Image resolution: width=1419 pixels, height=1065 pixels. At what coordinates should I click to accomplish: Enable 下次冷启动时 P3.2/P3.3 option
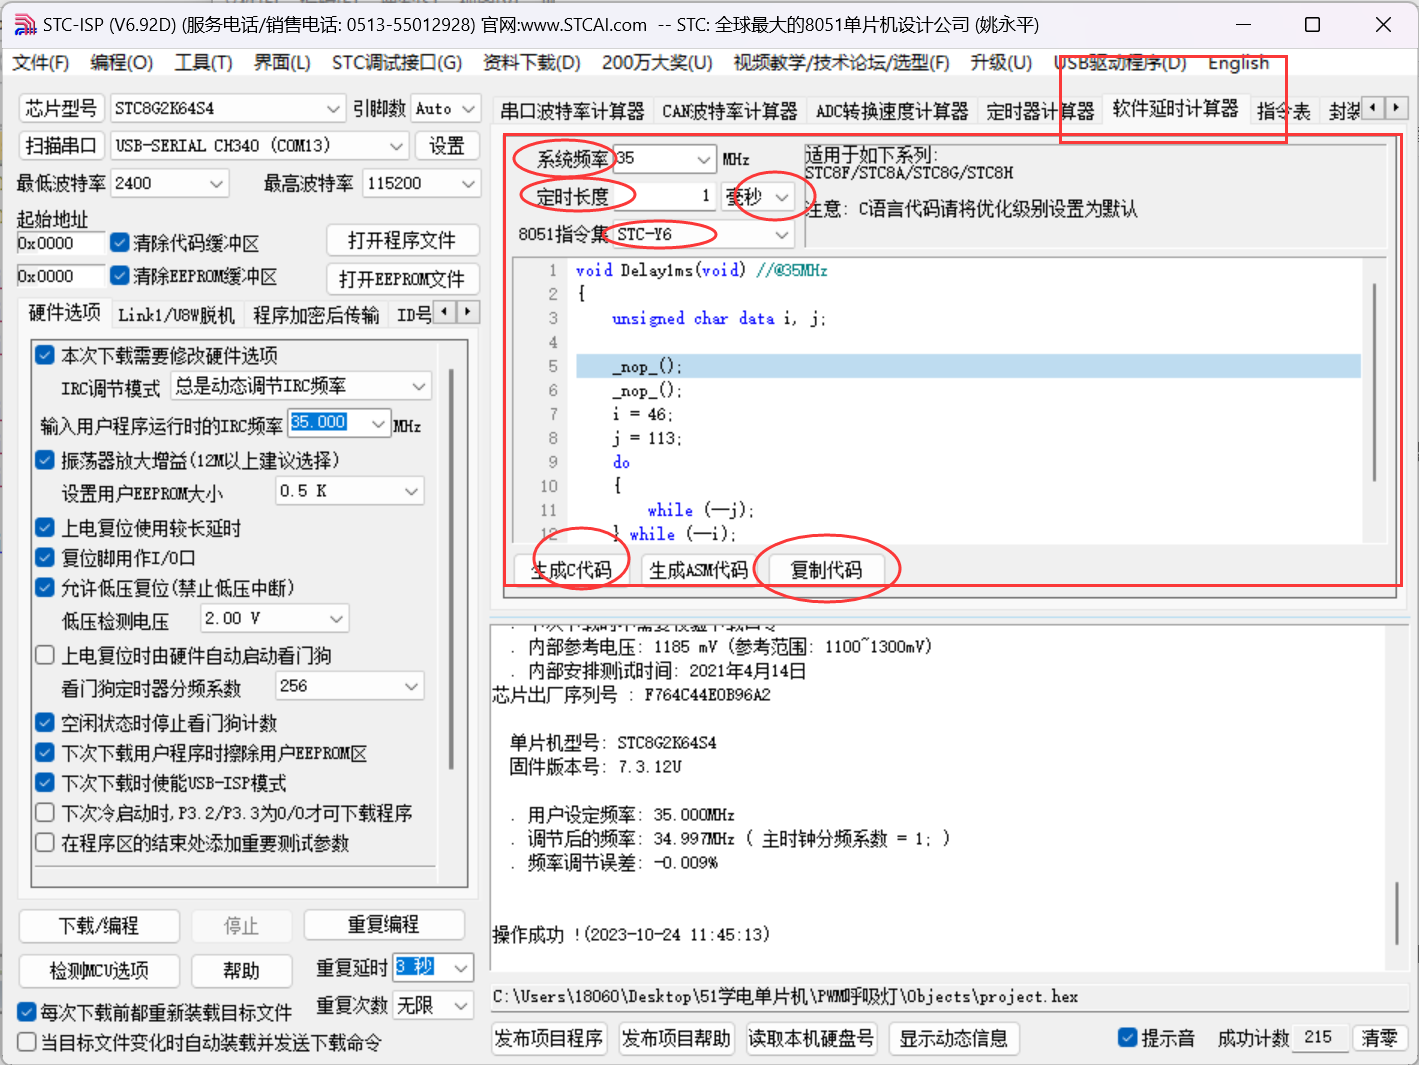coord(45,812)
